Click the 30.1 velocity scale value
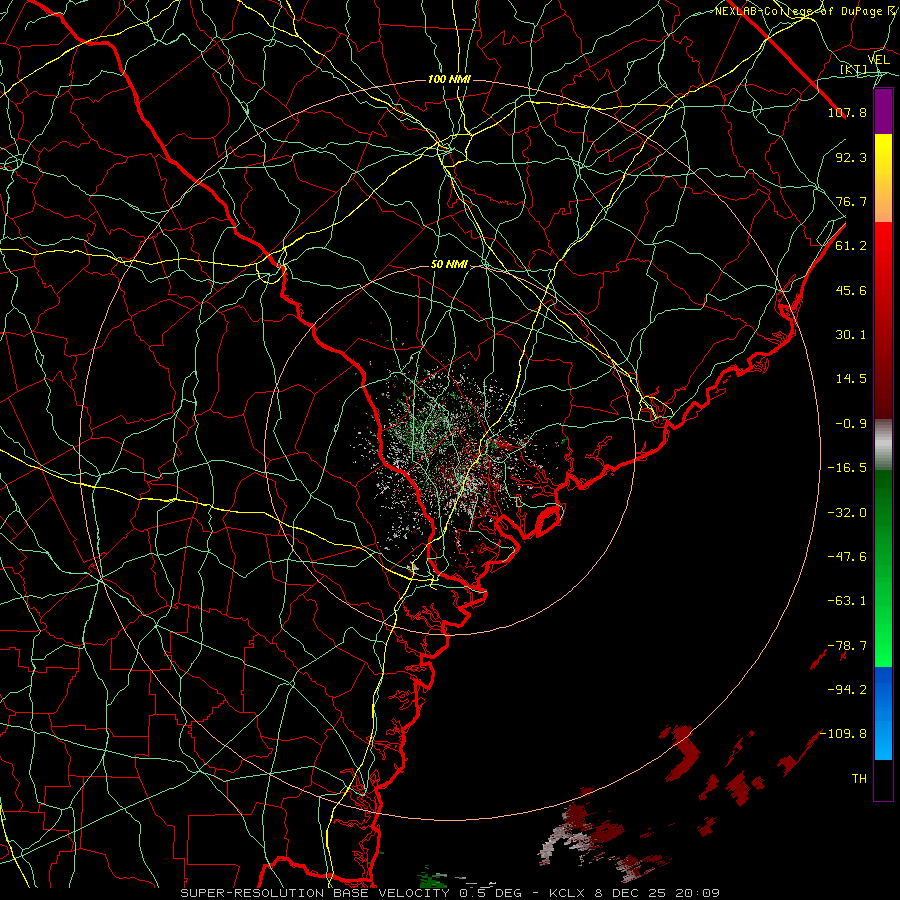This screenshot has width=900, height=900. [851, 335]
